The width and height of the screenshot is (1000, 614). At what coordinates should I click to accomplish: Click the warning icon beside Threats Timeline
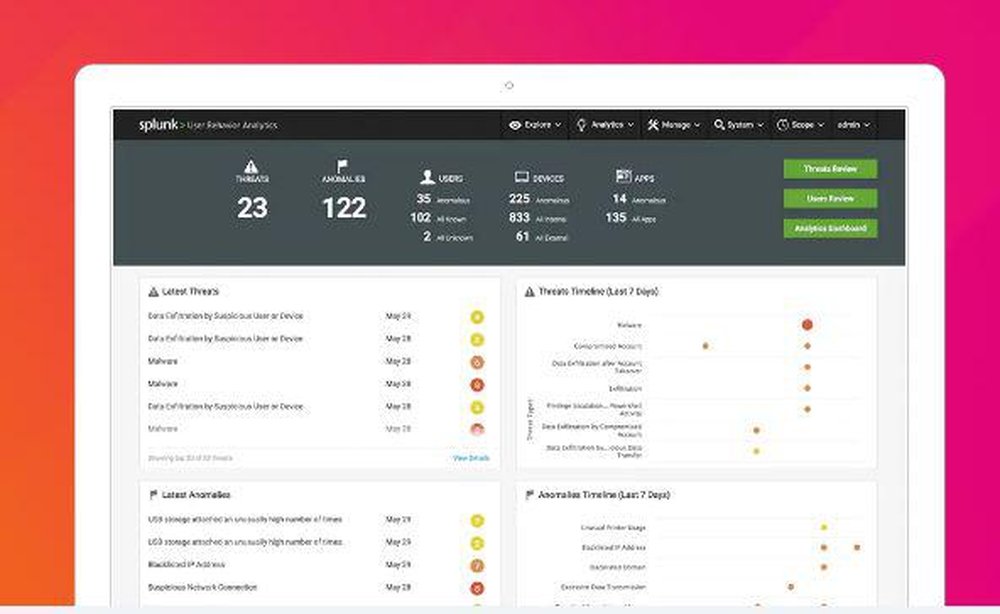pyautogui.click(x=529, y=292)
